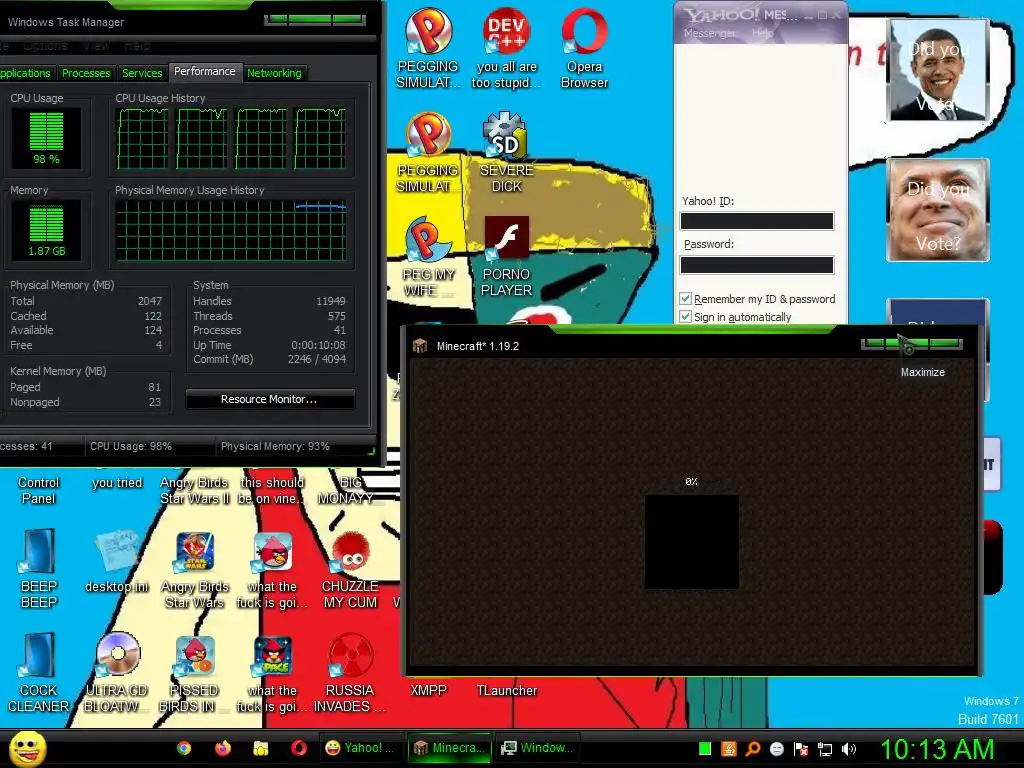Screen dimensions: 1024x768
Task: Click the Minecraft black loading progress box
Action: pos(692,541)
